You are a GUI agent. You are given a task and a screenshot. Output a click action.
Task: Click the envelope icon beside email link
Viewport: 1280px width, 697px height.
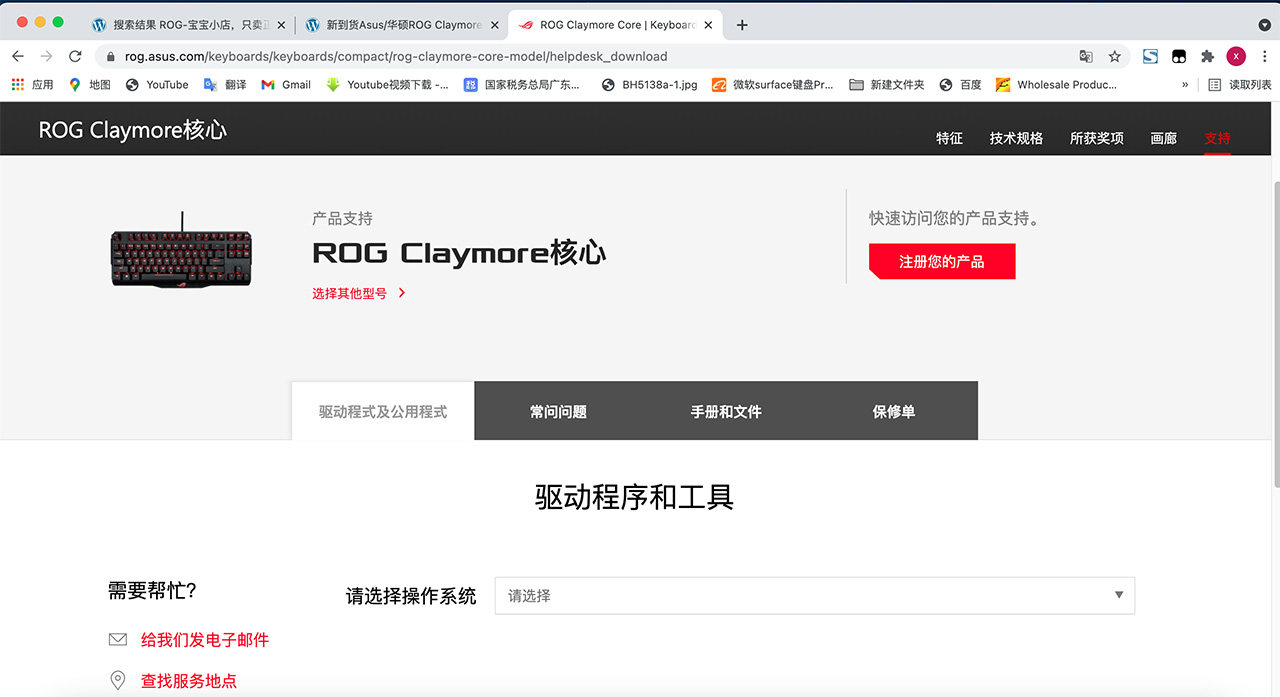[118, 640]
